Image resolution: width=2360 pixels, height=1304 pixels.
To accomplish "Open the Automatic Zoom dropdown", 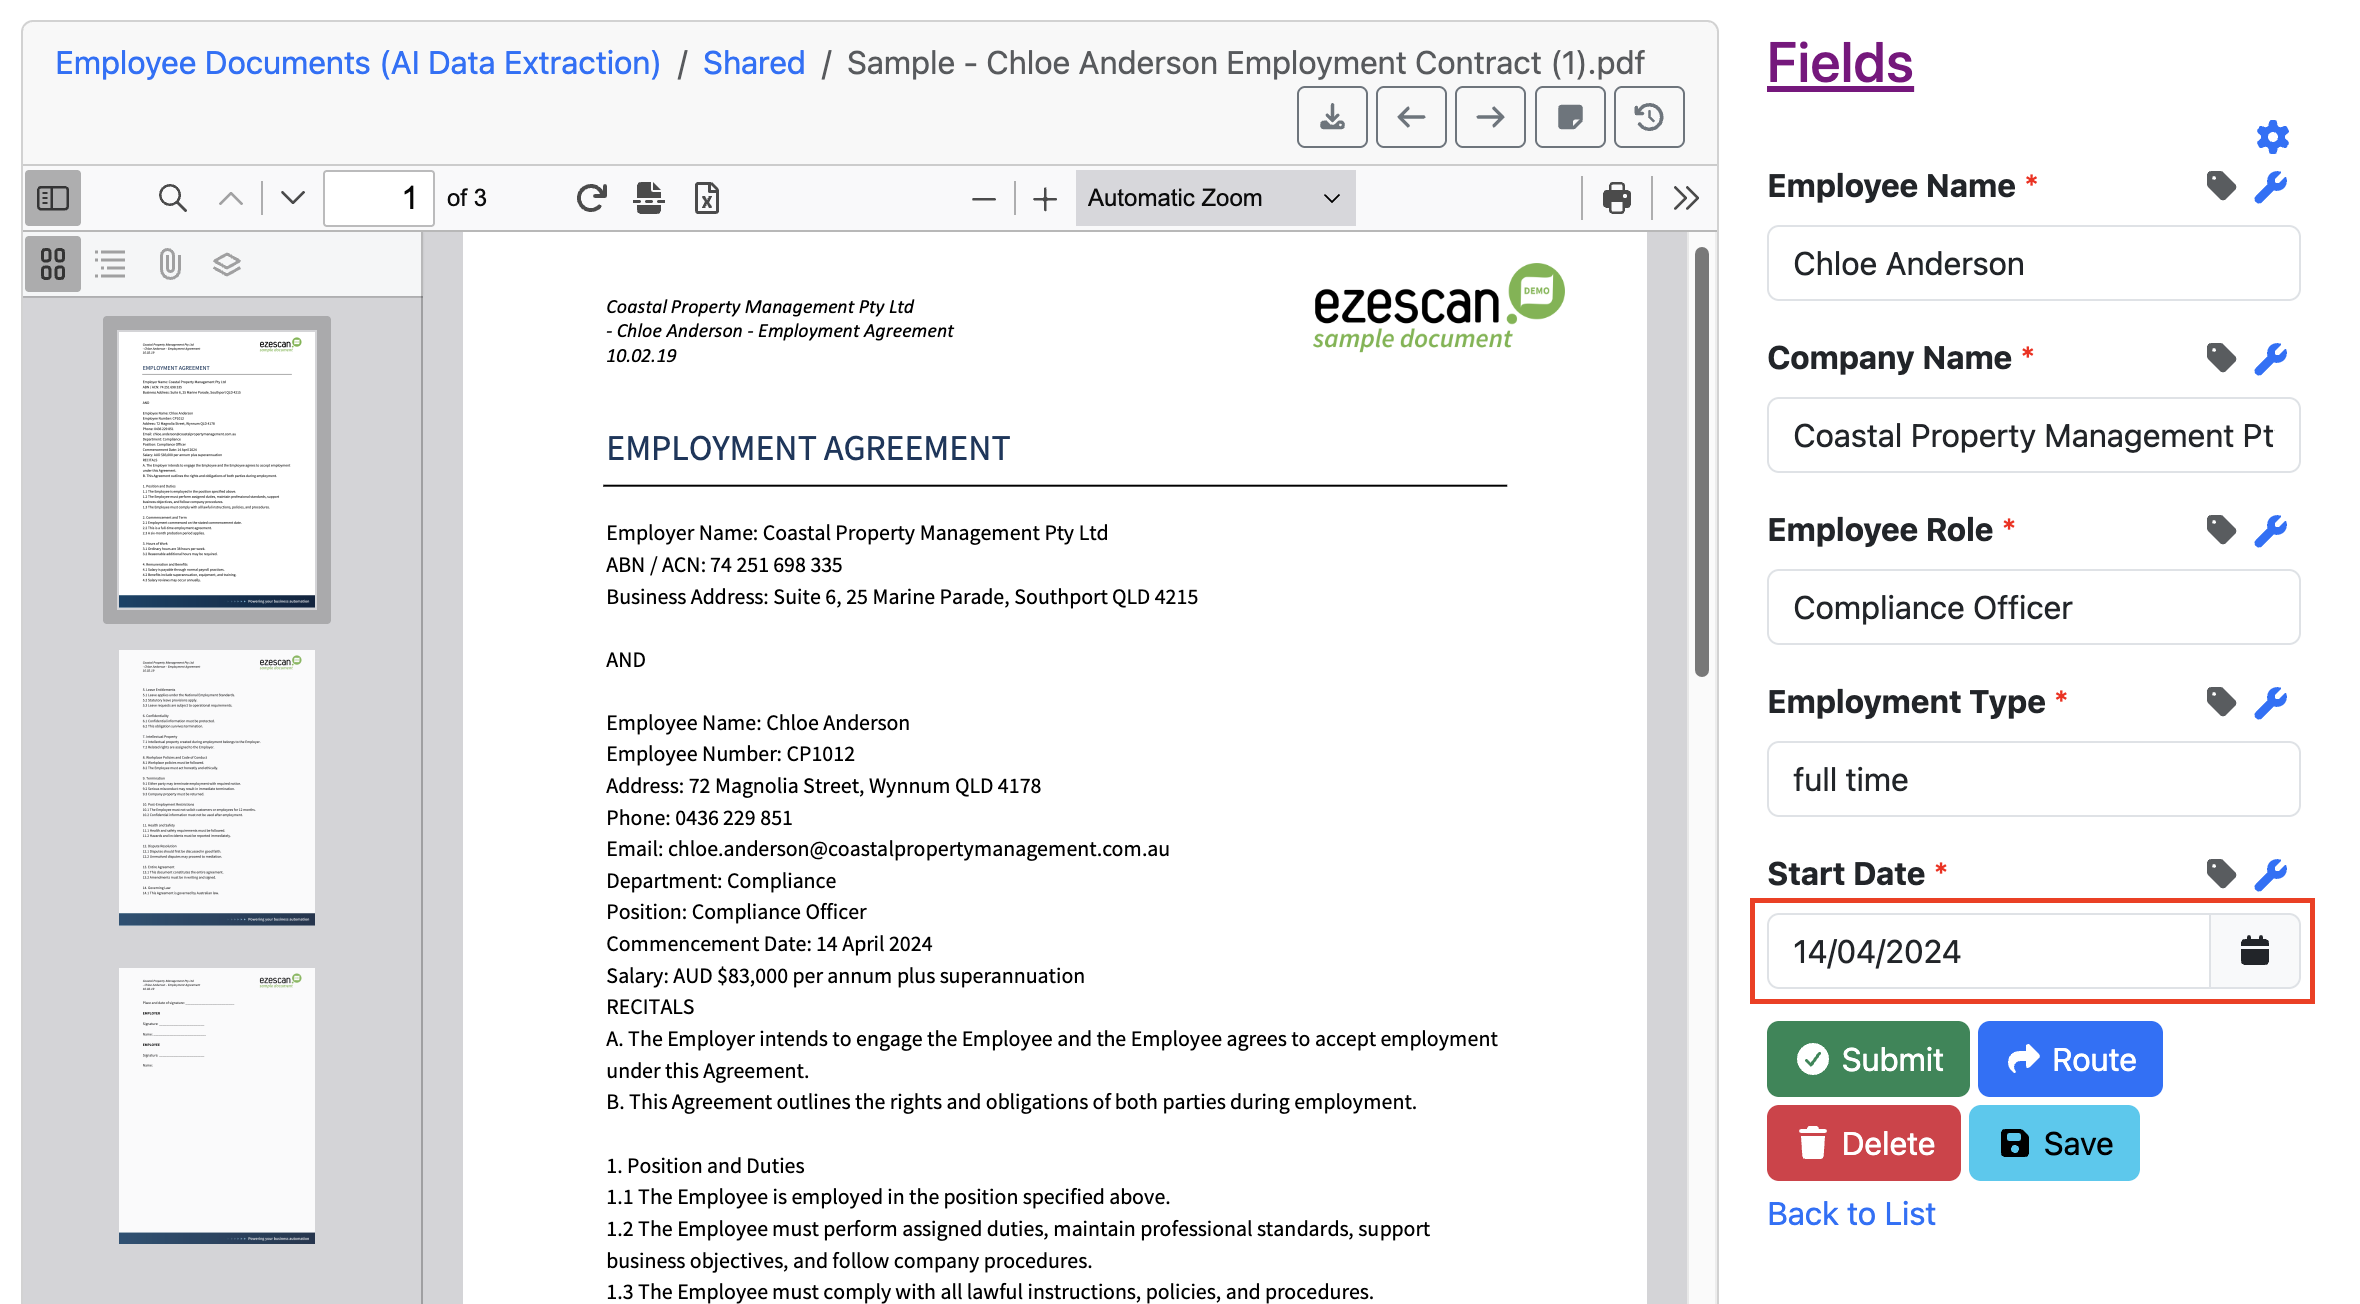I will 1215,198.
